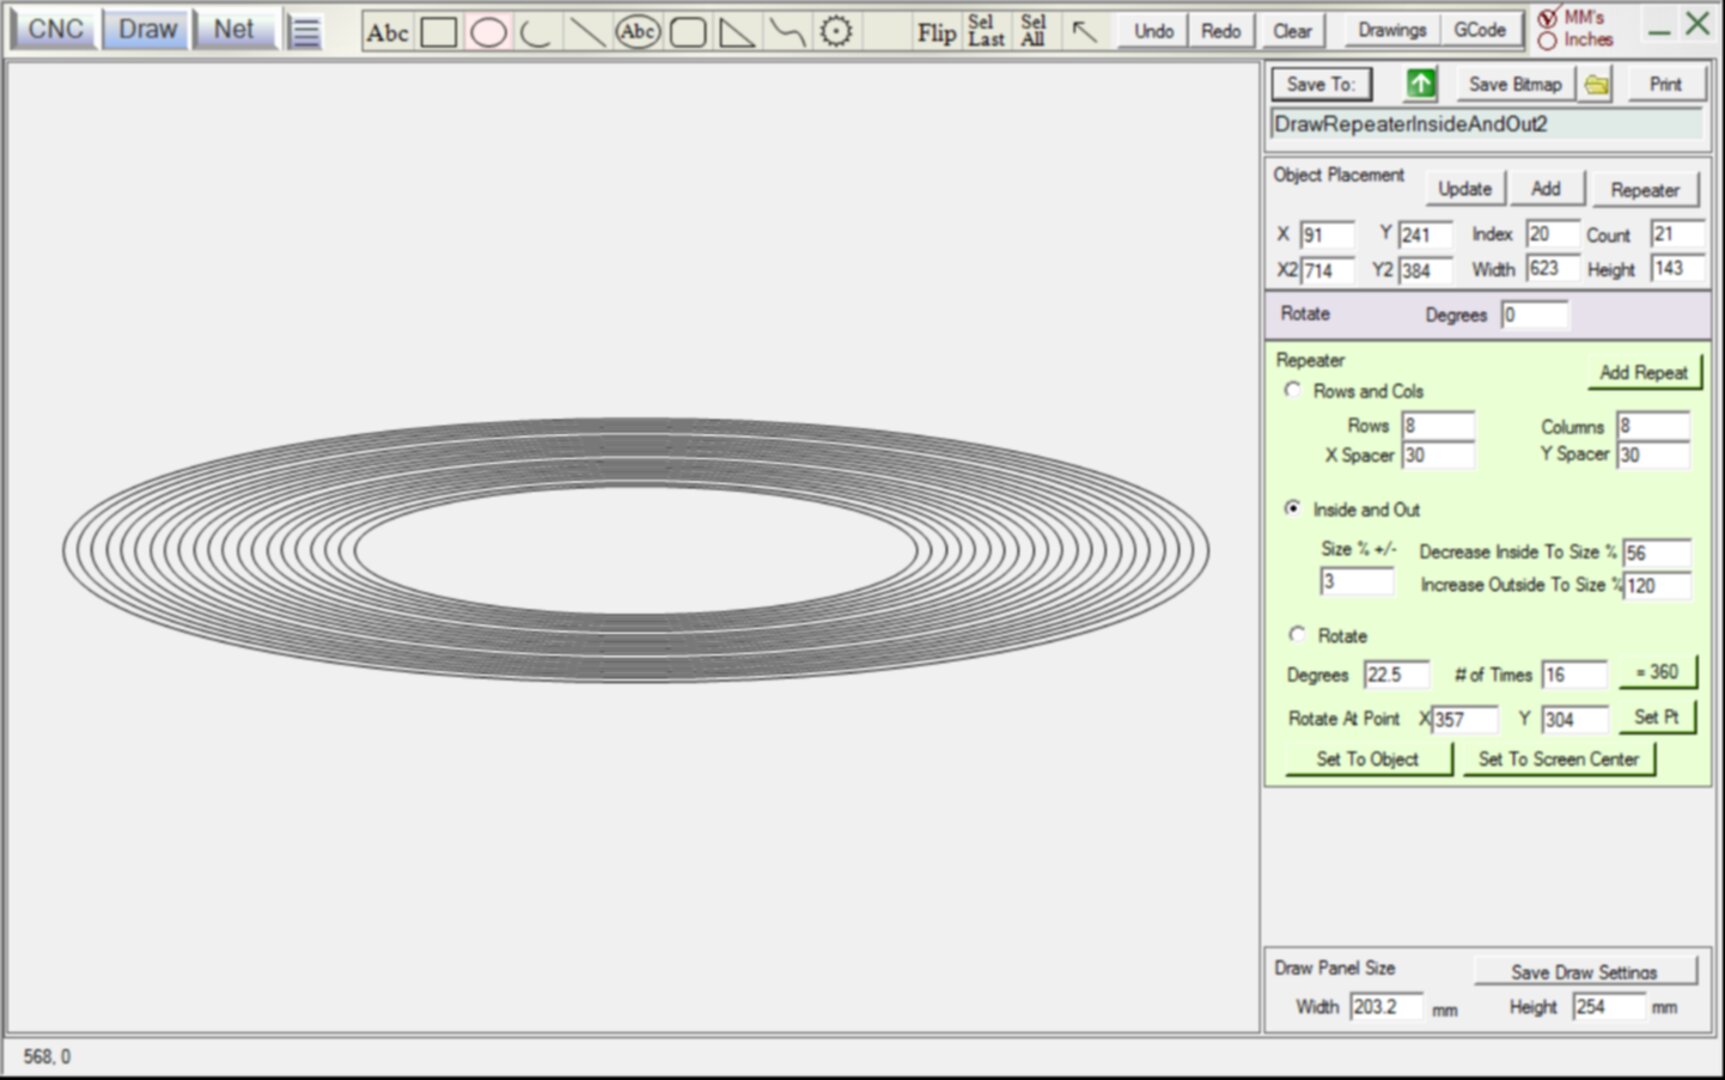Click the Set Pt button

(x=1656, y=717)
